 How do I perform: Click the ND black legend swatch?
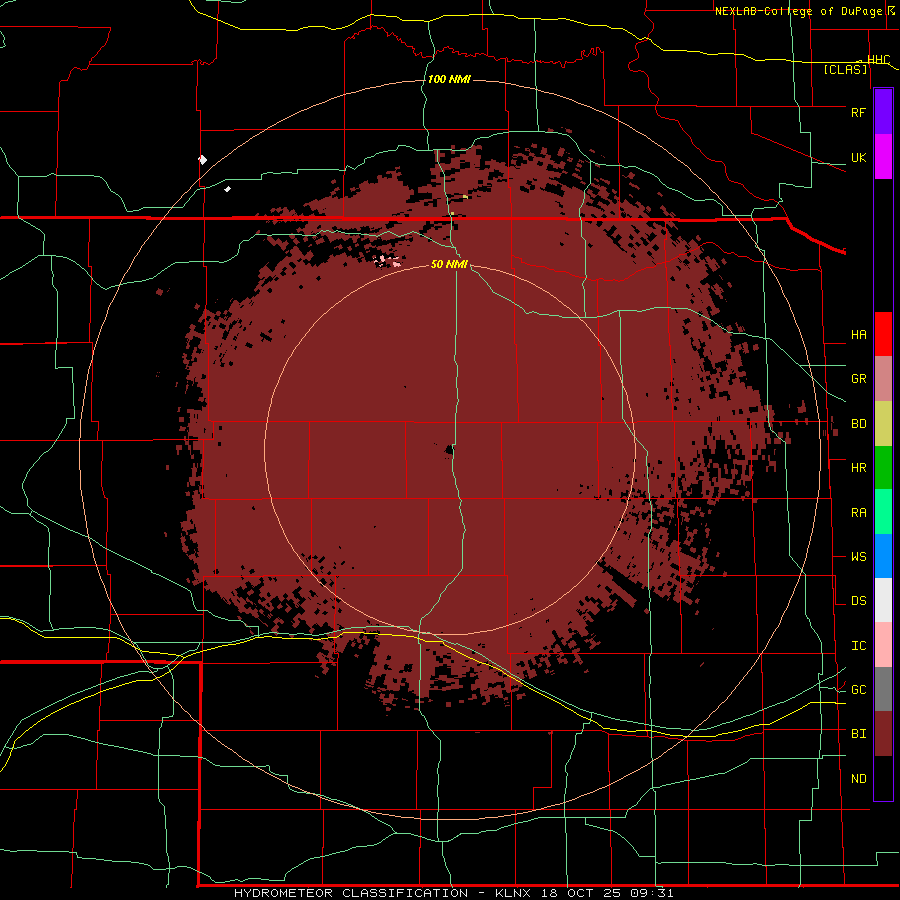(883, 778)
